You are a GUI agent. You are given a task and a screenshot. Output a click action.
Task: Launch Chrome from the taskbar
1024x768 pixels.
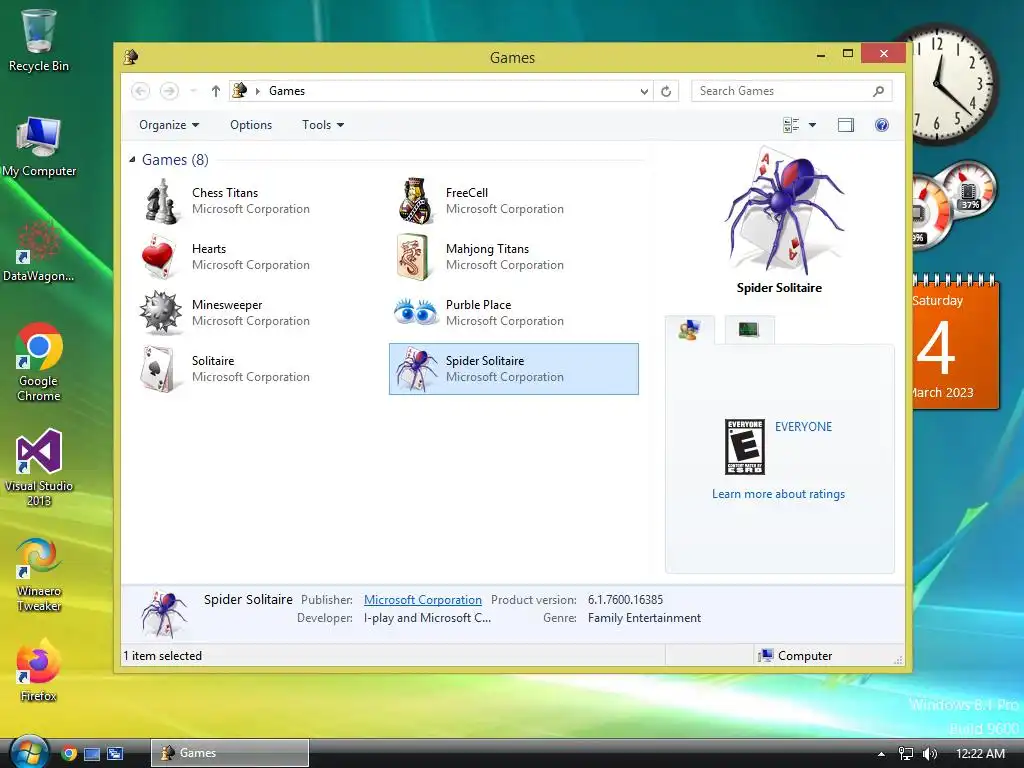(x=69, y=753)
